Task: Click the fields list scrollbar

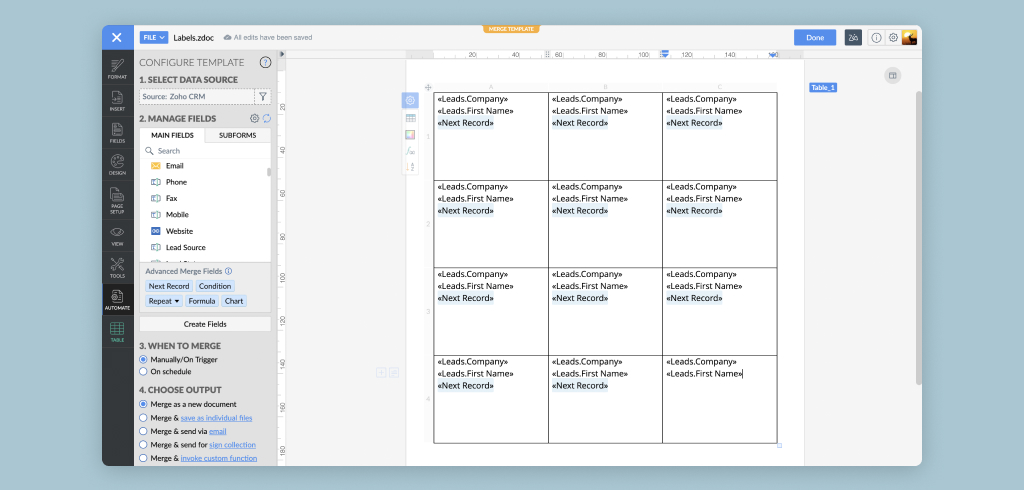Action: 268,172
